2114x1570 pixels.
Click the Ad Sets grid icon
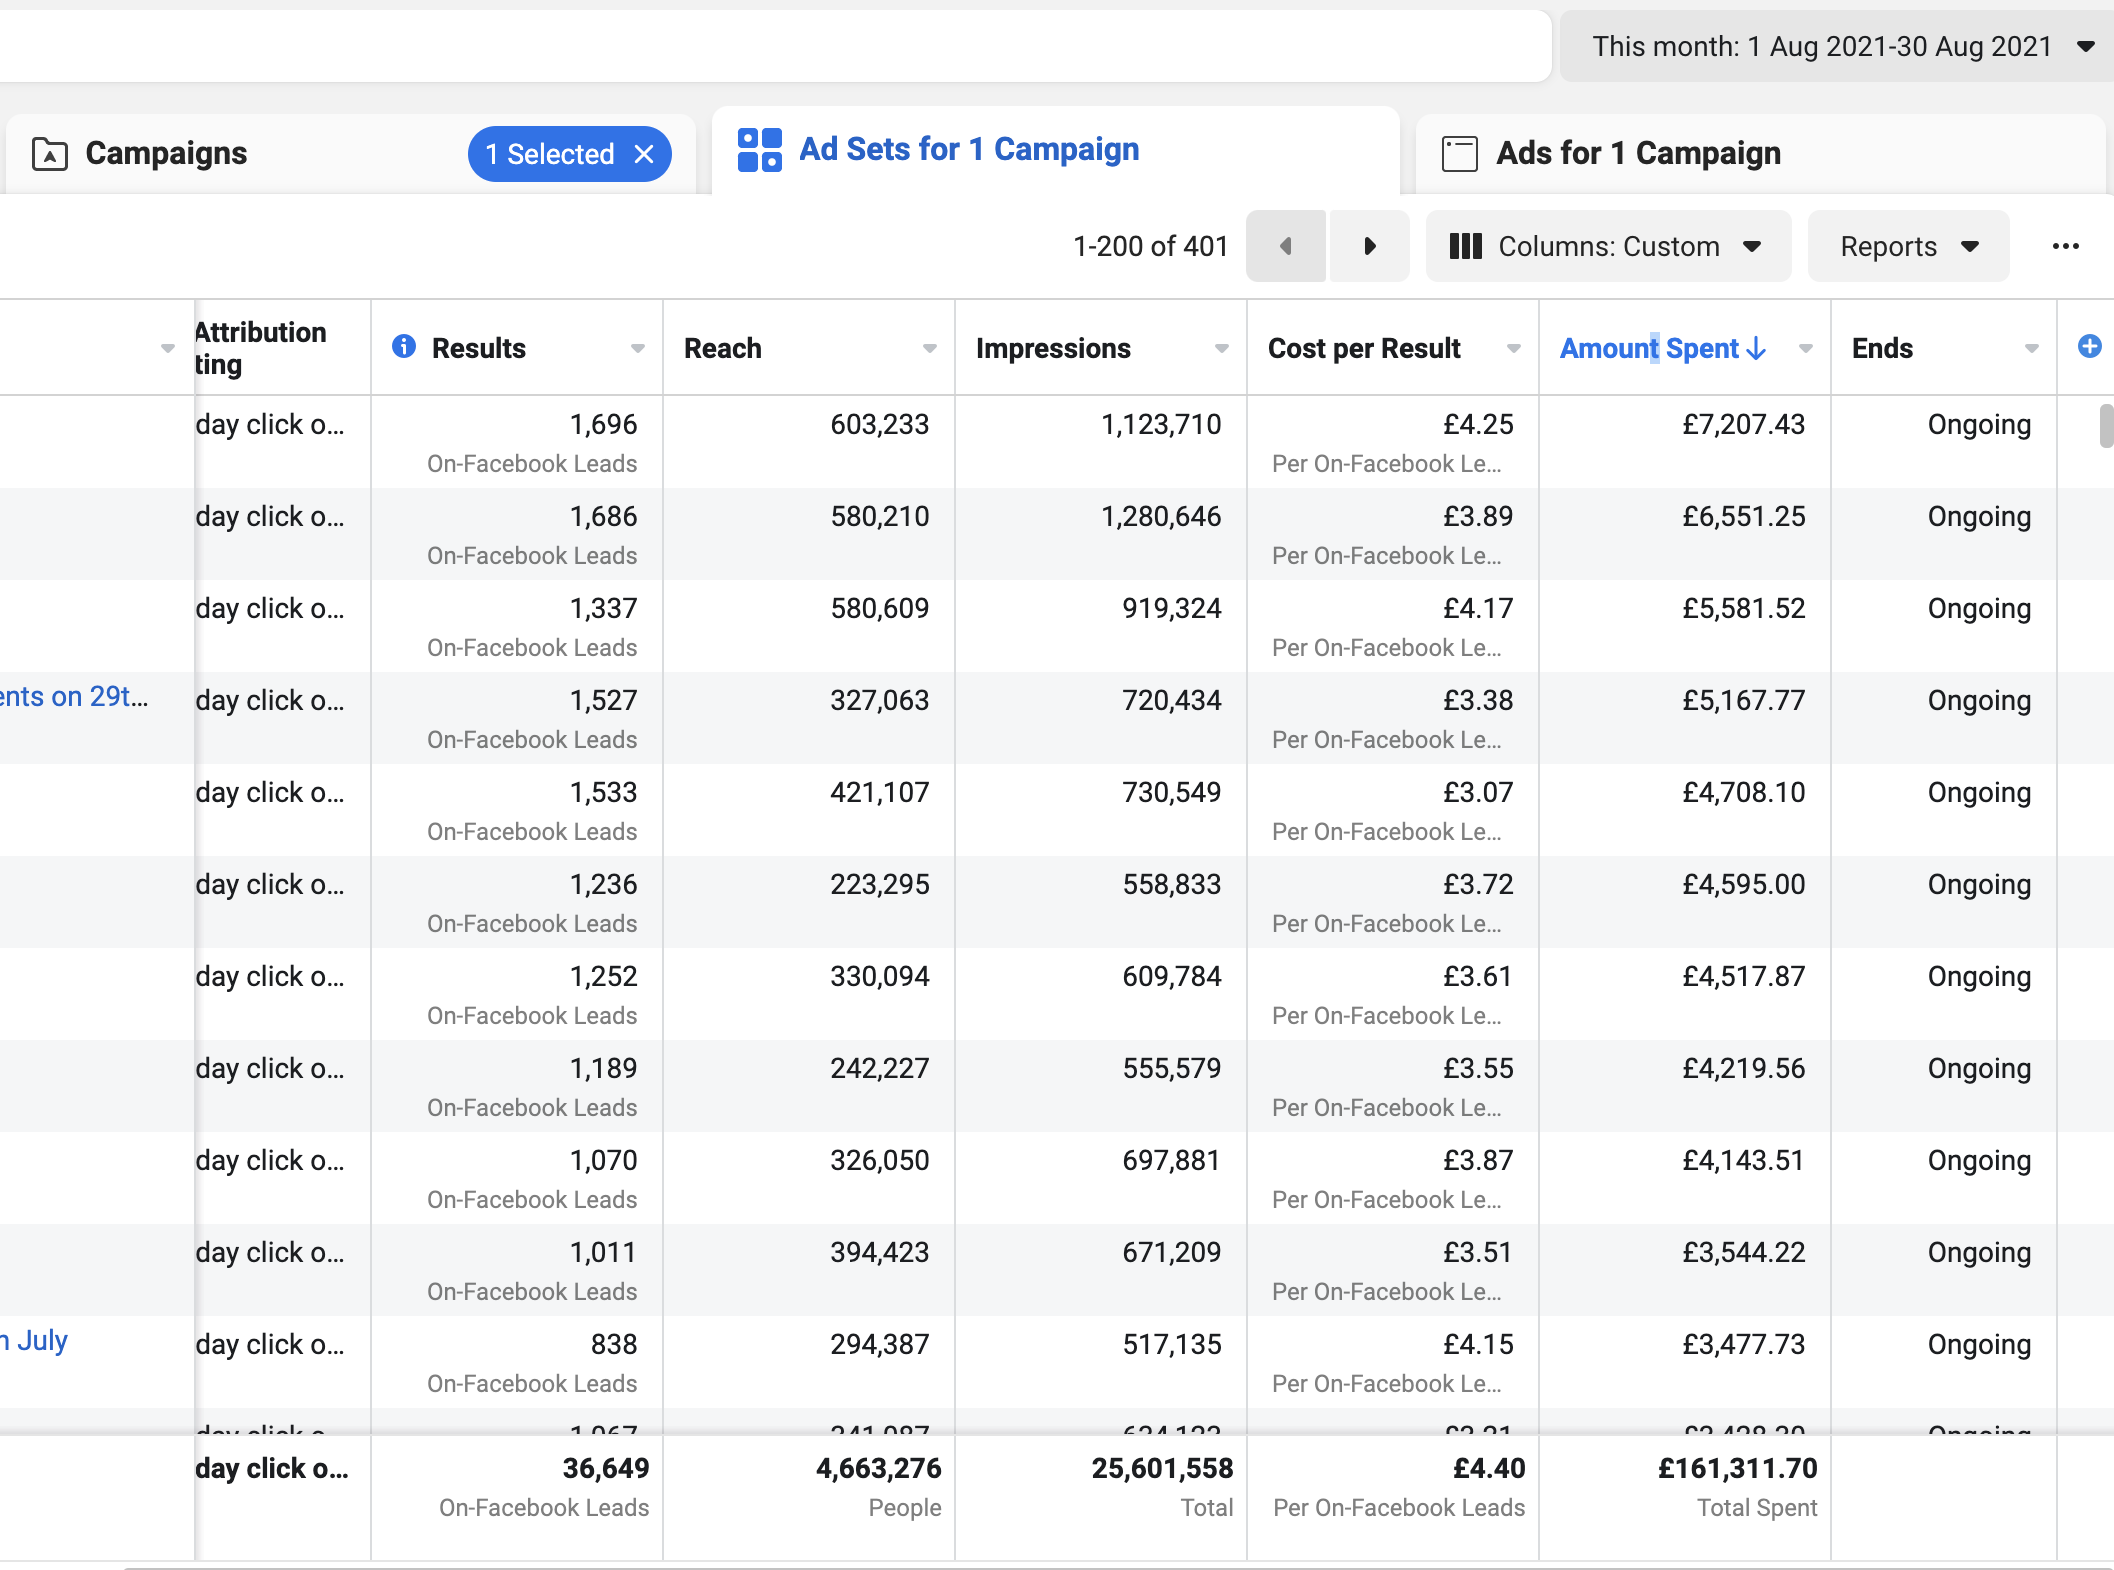click(x=759, y=150)
